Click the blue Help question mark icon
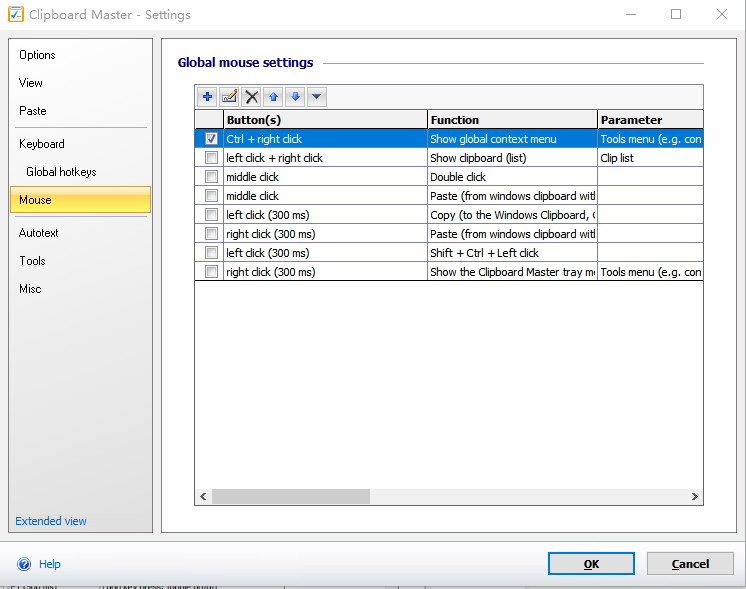746x589 pixels. pyautogui.click(x=23, y=564)
